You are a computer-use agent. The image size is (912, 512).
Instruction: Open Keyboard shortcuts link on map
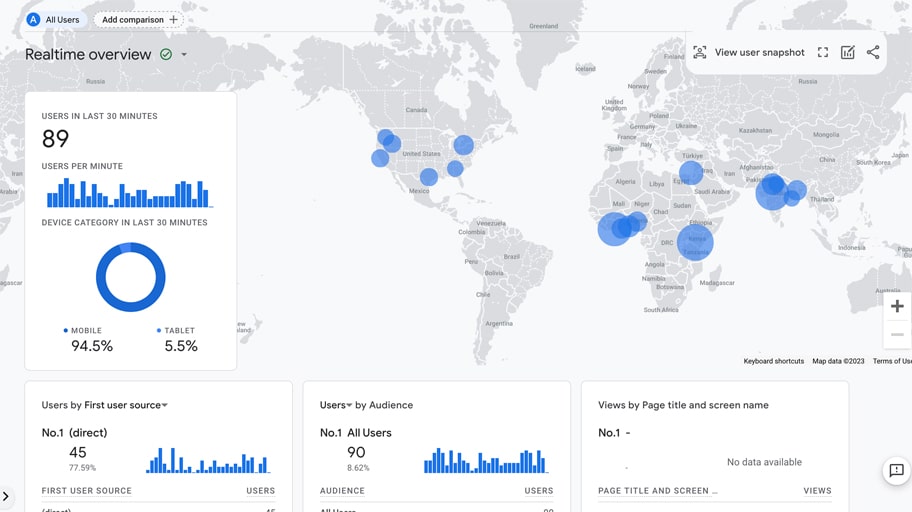773,361
